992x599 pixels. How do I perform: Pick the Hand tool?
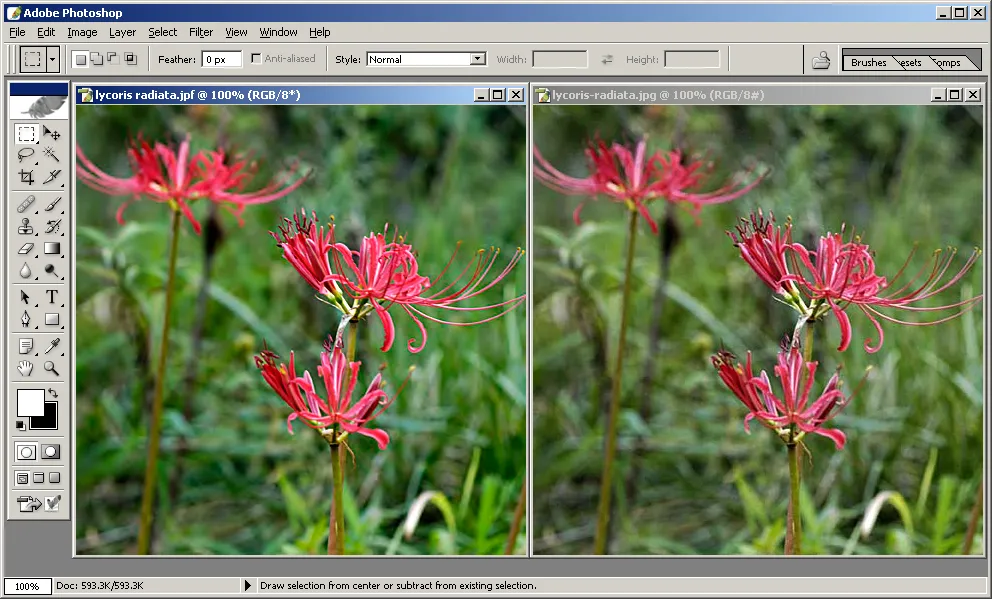pos(26,369)
